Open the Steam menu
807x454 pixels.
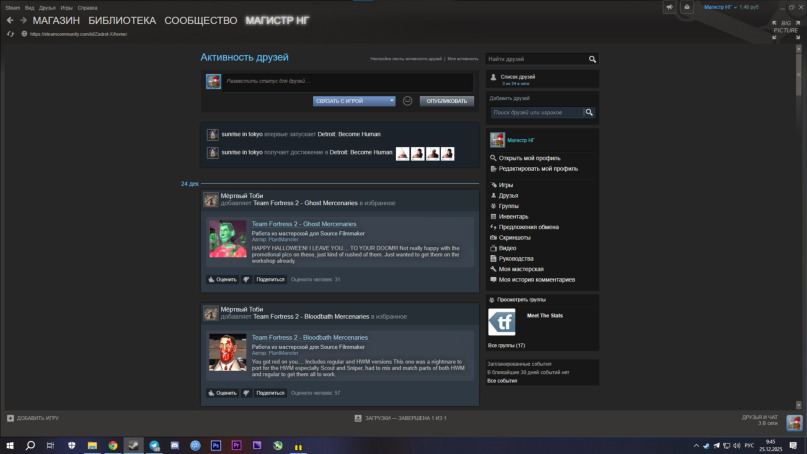(13, 8)
